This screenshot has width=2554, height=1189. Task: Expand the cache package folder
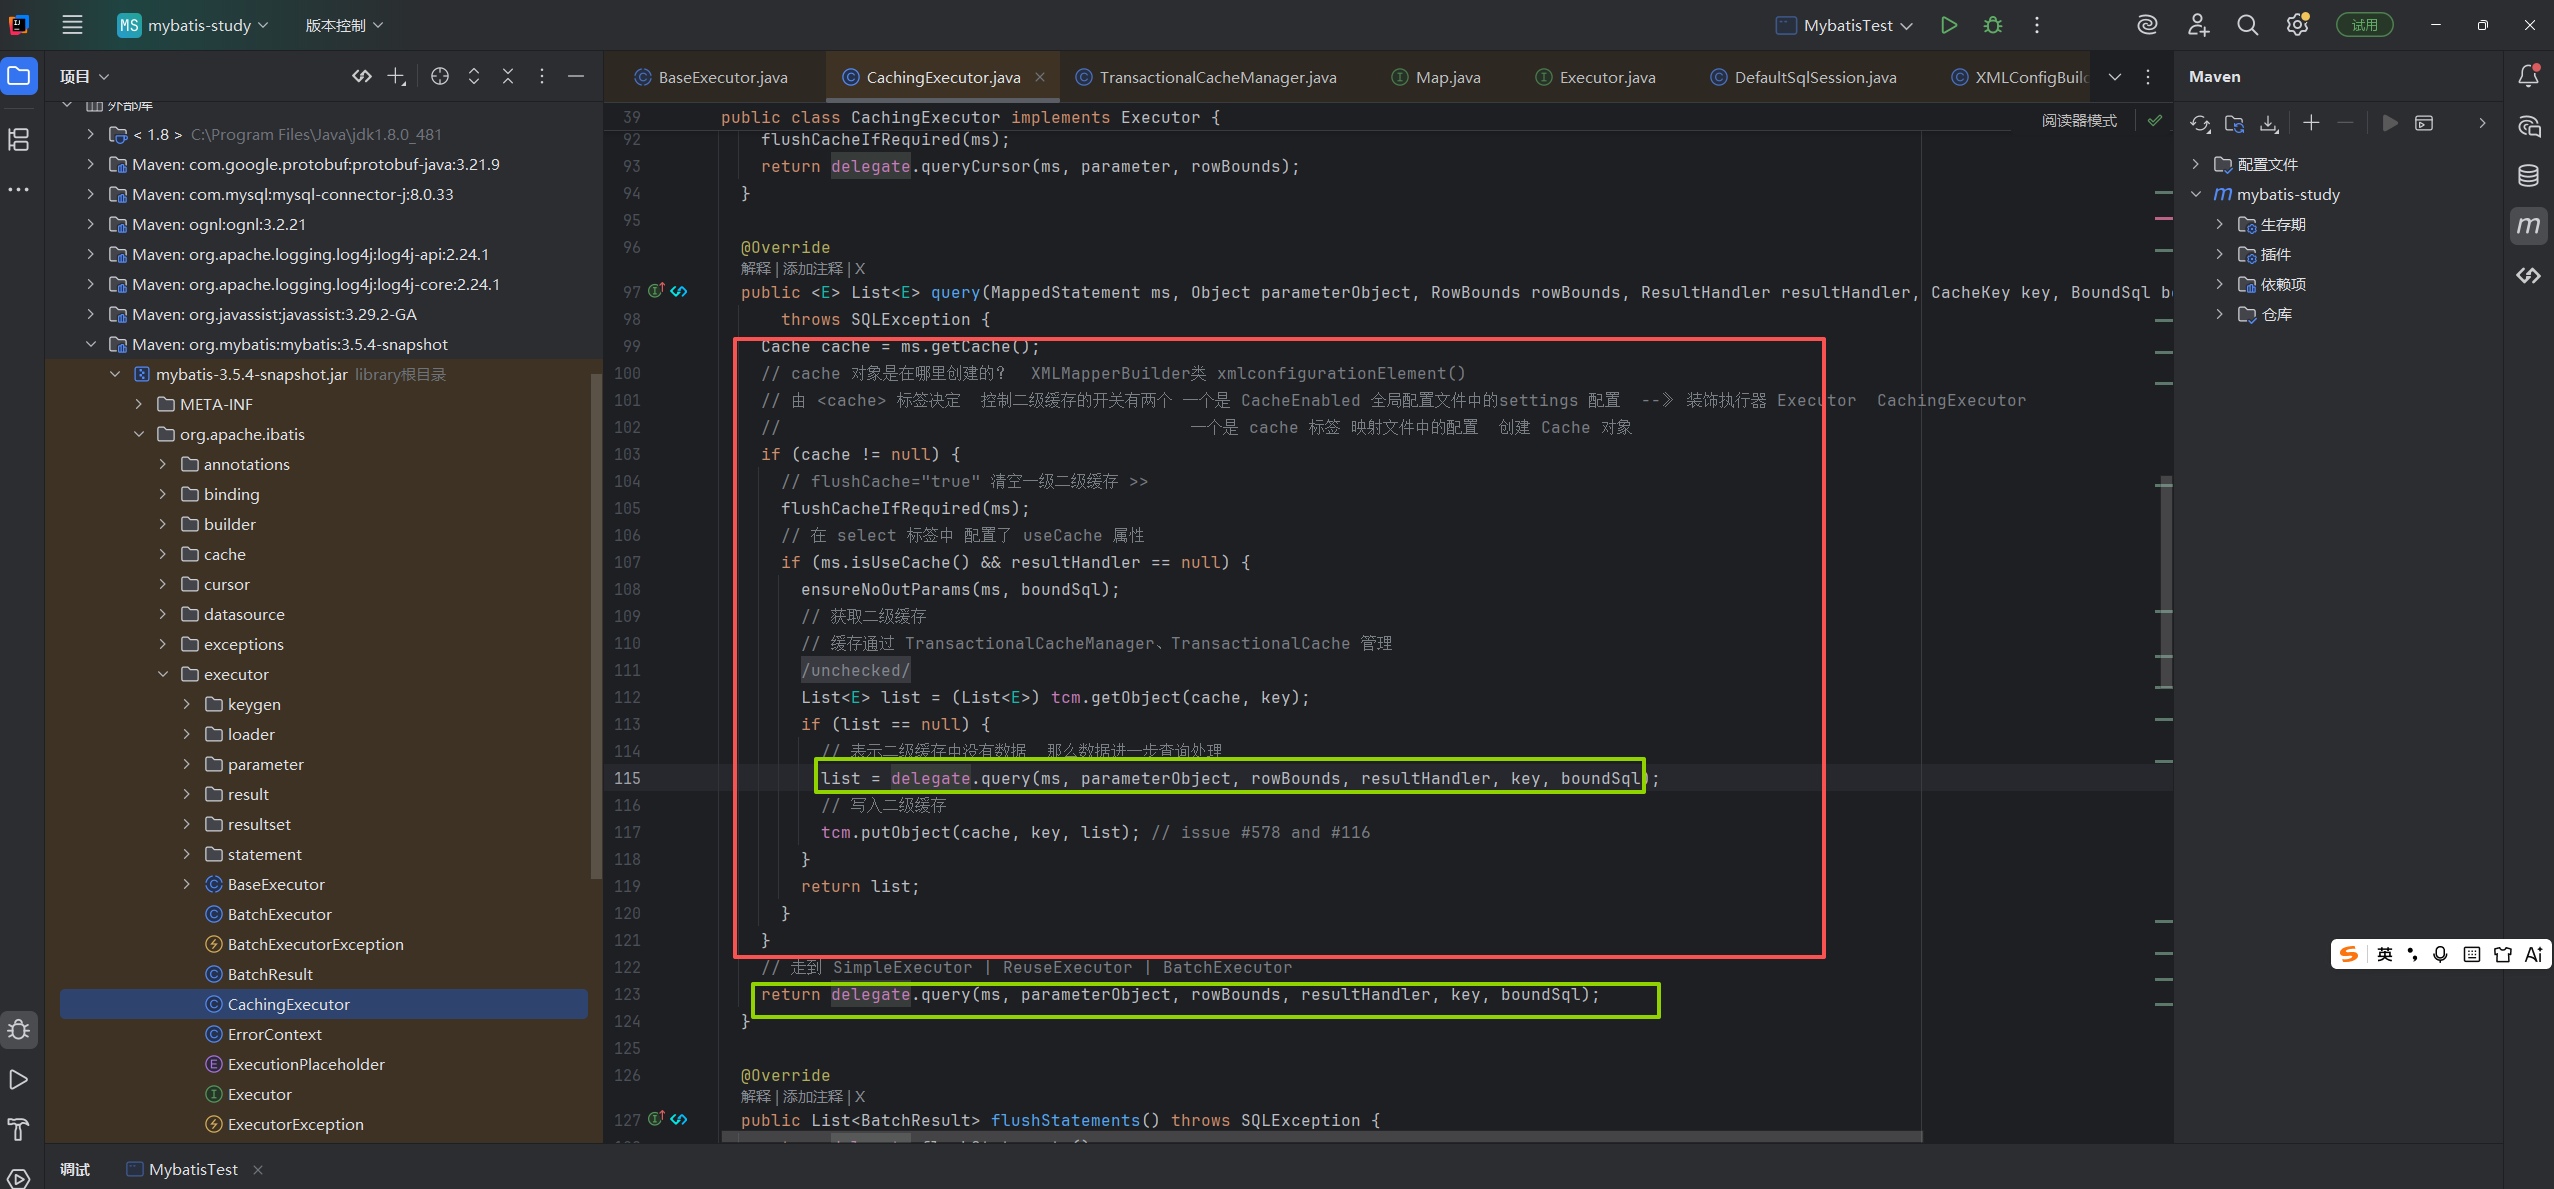click(163, 555)
